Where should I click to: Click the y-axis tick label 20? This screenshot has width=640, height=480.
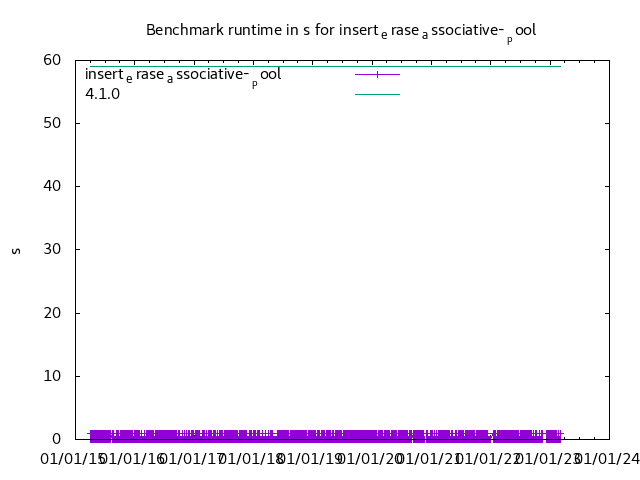tap(52, 313)
